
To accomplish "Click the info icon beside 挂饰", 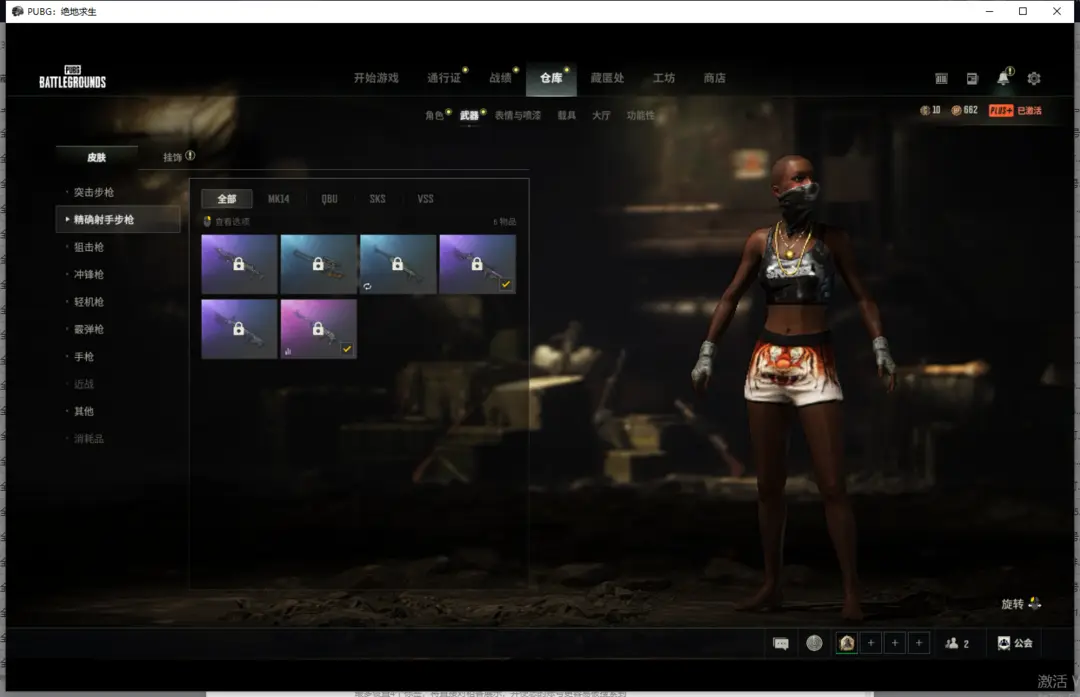I will [x=190, y=156].
